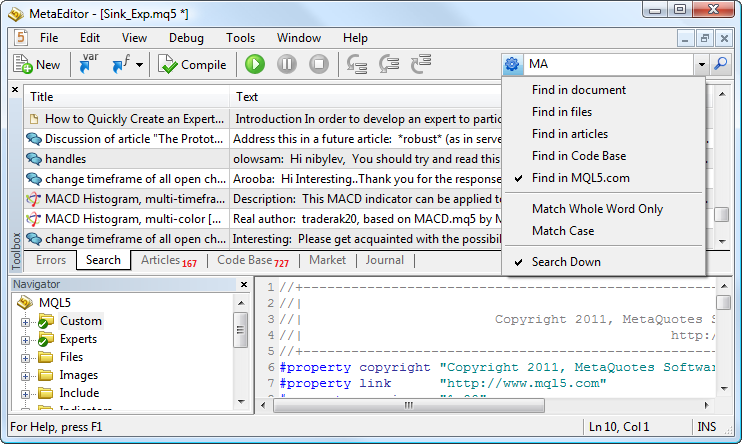Sort results by the Text column header

pyautogui.click(x=365, y=97)
